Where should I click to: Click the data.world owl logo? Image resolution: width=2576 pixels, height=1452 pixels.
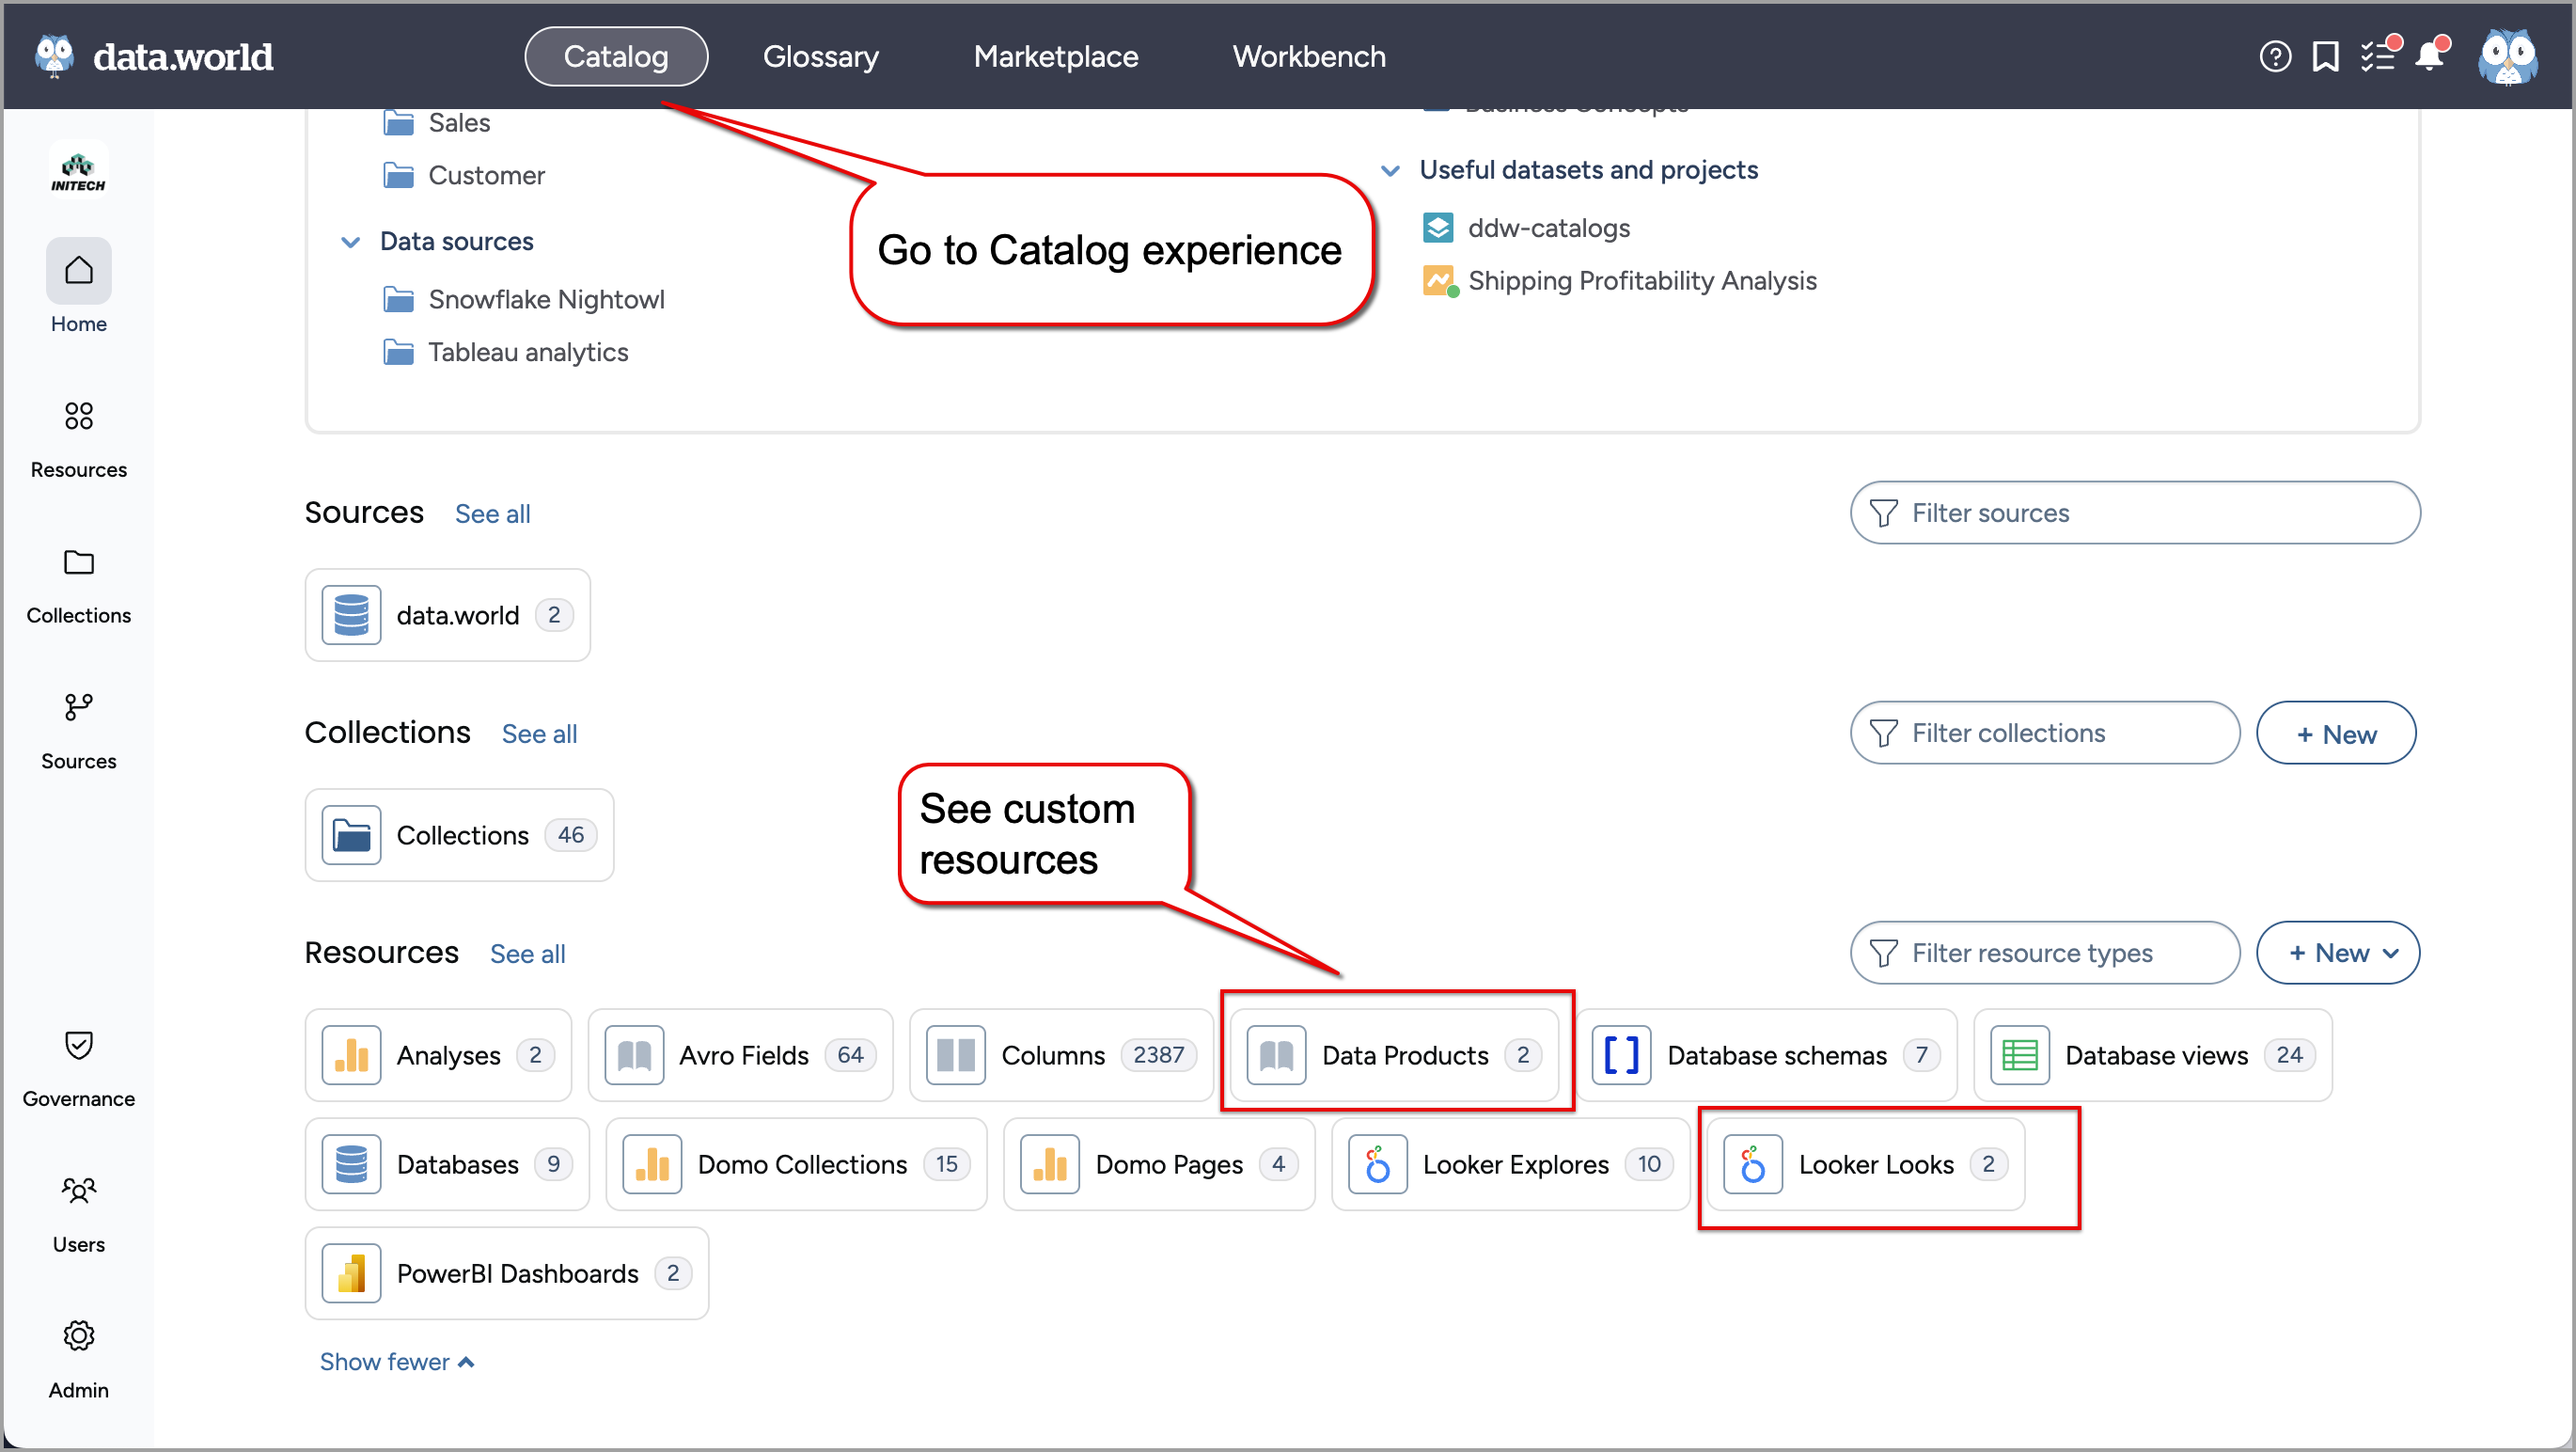pos(55,56)
